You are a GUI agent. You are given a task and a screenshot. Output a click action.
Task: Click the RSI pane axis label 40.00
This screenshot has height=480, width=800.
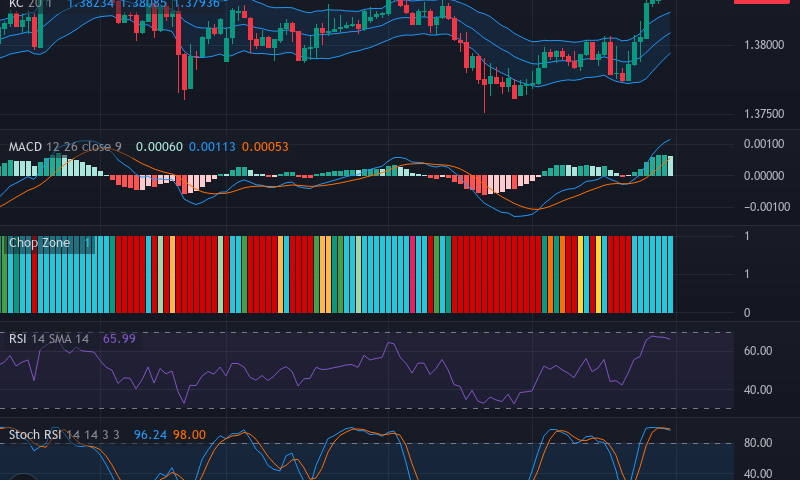pos(758,390)
